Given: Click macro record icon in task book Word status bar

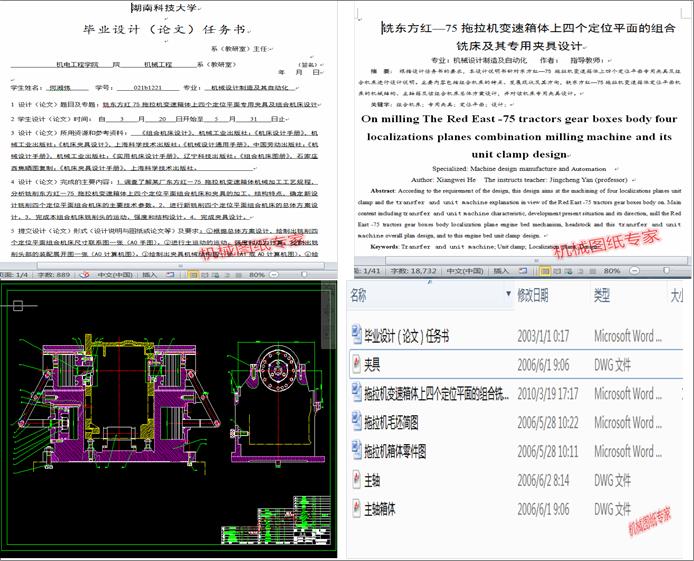Looking at the screenshot, I should click(x=170, y=275).
